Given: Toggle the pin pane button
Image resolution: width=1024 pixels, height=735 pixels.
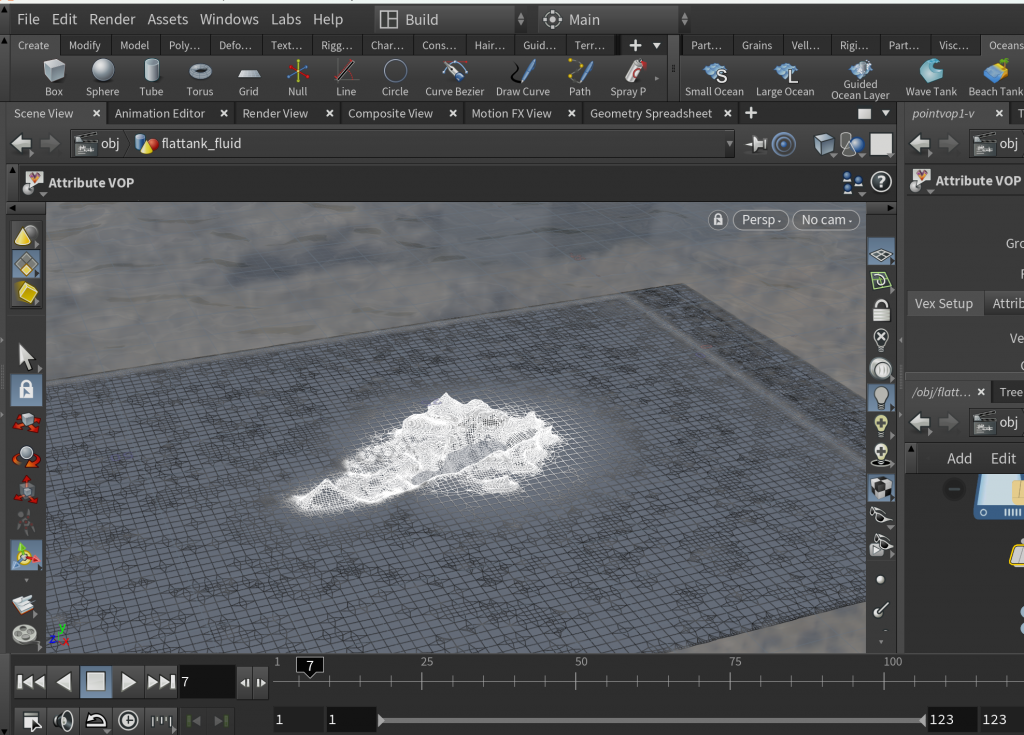Looking at the screenshot, I should click(757, 144).
